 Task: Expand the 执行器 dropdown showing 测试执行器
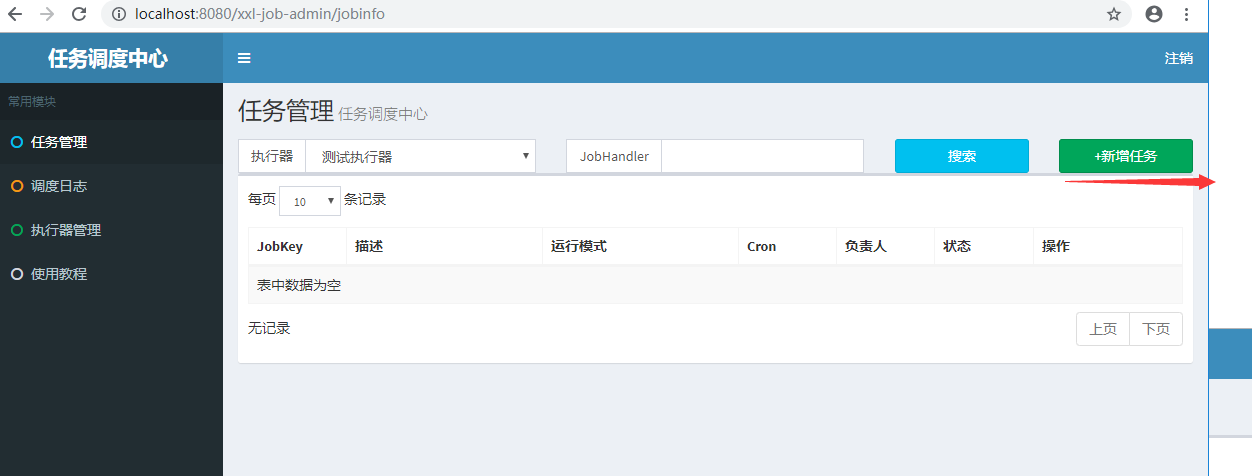(421, 156)
